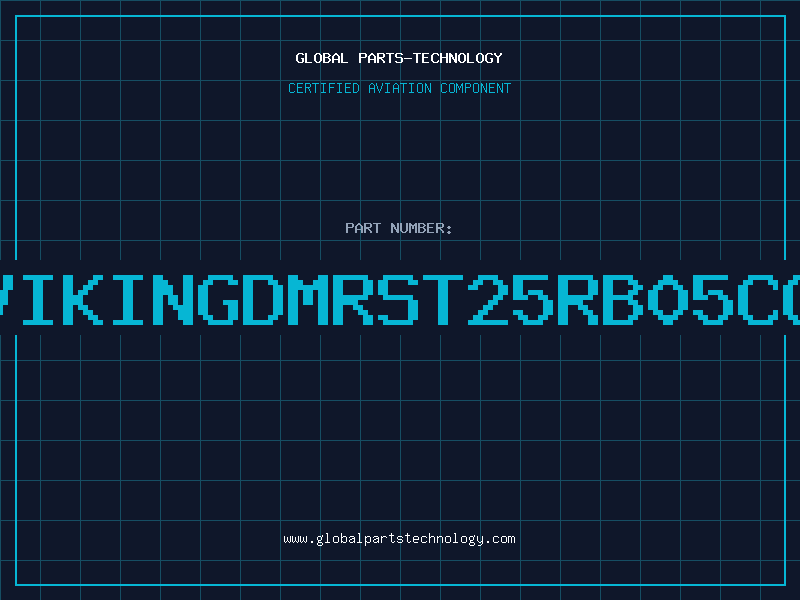Select the word GLOBAL in the title
The width and height of the screenshot is (800, 600).
pos(321,58)
